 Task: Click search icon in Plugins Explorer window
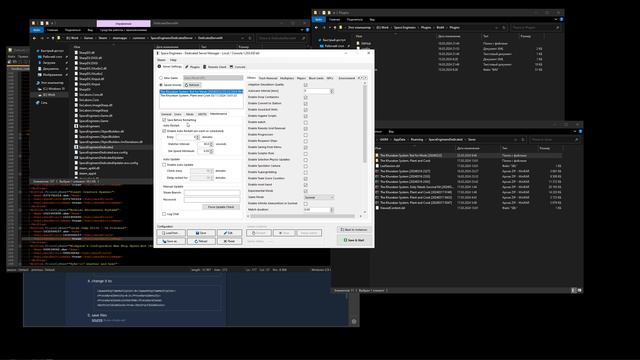pos(557,27)
